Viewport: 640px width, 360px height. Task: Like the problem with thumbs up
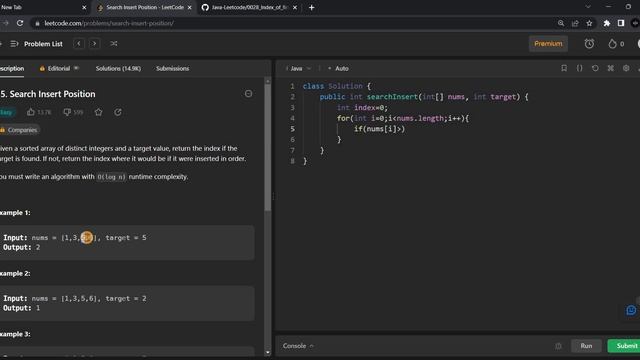pyautogui.click(x=39, y=112)
